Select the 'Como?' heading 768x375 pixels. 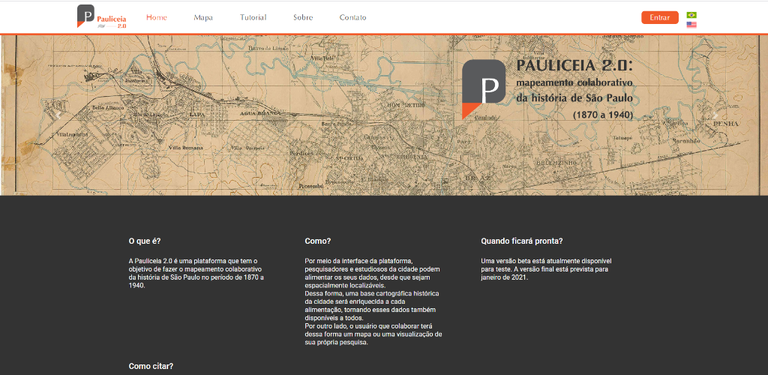318,241
